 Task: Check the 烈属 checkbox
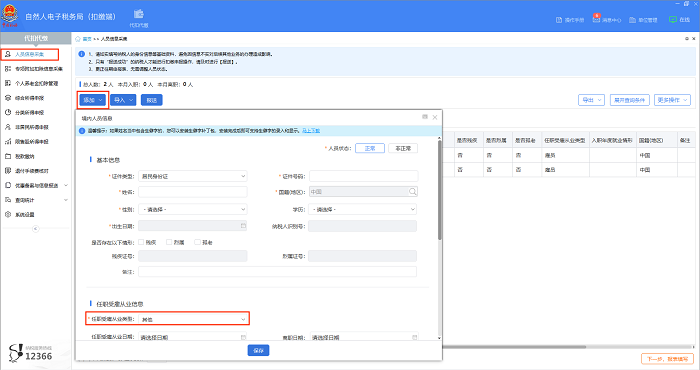click(169, 242)
